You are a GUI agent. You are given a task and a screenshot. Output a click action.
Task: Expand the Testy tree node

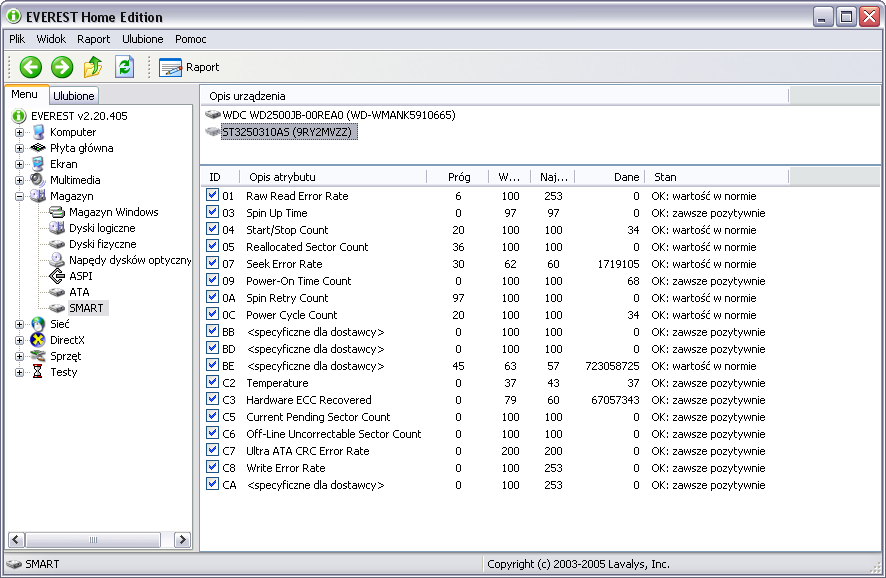19,372
